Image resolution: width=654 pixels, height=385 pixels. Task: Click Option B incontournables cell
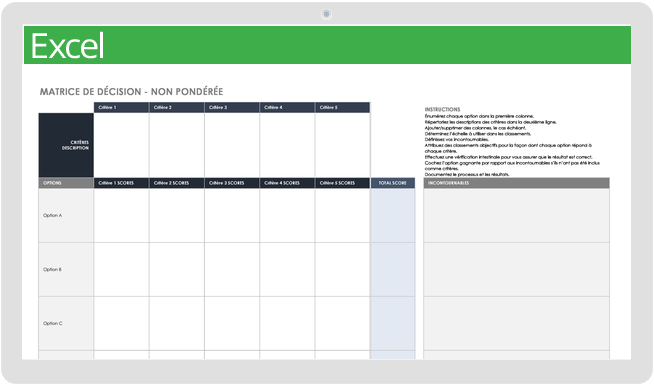tap(516, 269)
